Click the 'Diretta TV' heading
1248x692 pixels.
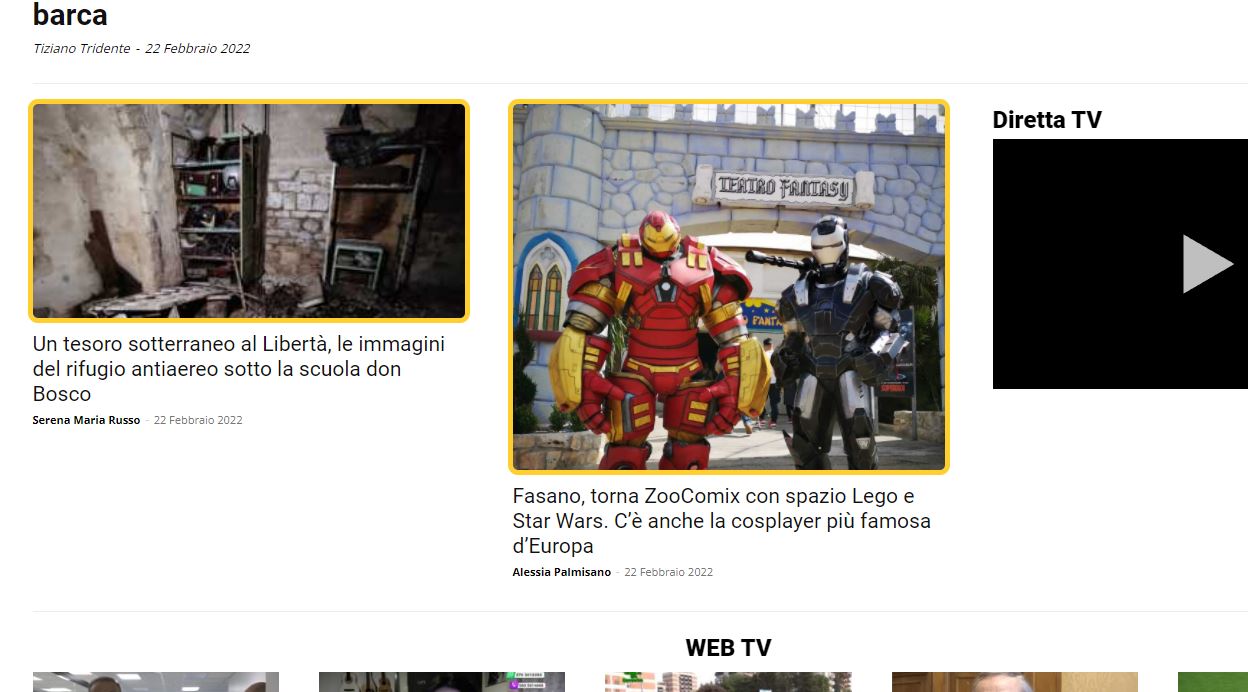pyautogui.click(x=1047, y=120)
